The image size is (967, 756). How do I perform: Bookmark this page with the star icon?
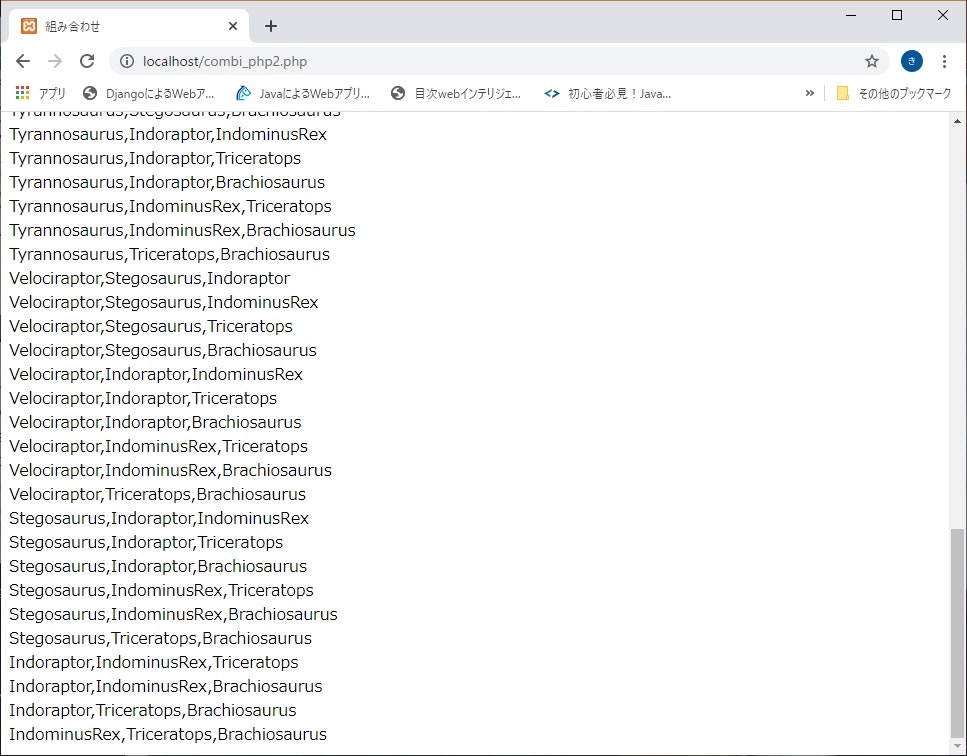(x=871, y=61)
